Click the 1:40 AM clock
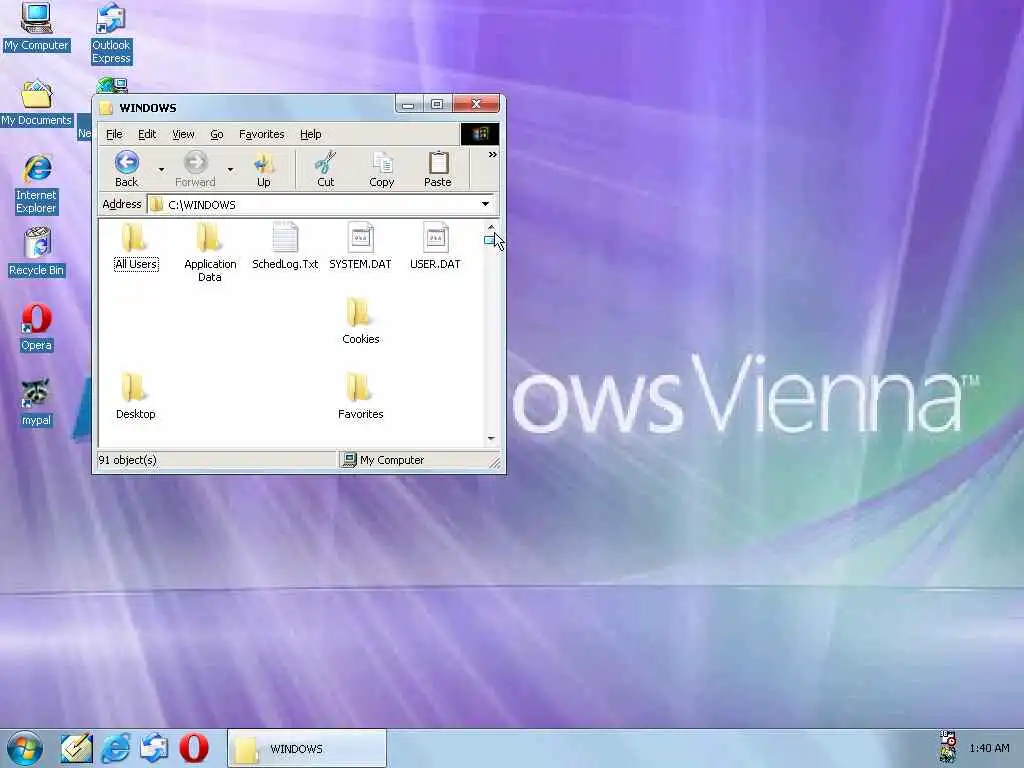The image size is (1024, 768). coord(989,748)
